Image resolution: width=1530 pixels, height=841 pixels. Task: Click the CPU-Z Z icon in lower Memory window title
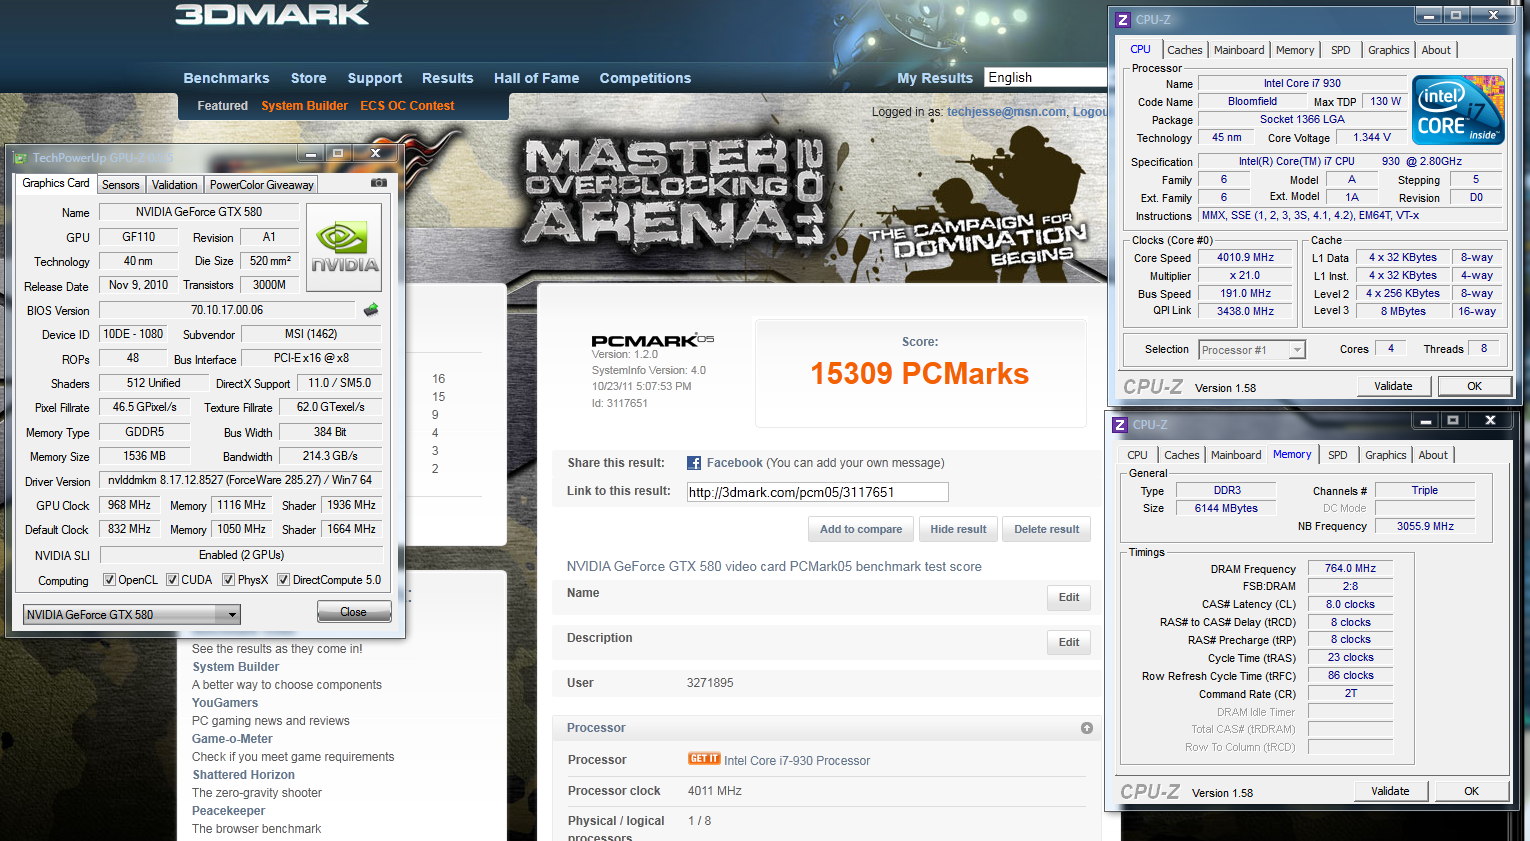point(1120,424)
